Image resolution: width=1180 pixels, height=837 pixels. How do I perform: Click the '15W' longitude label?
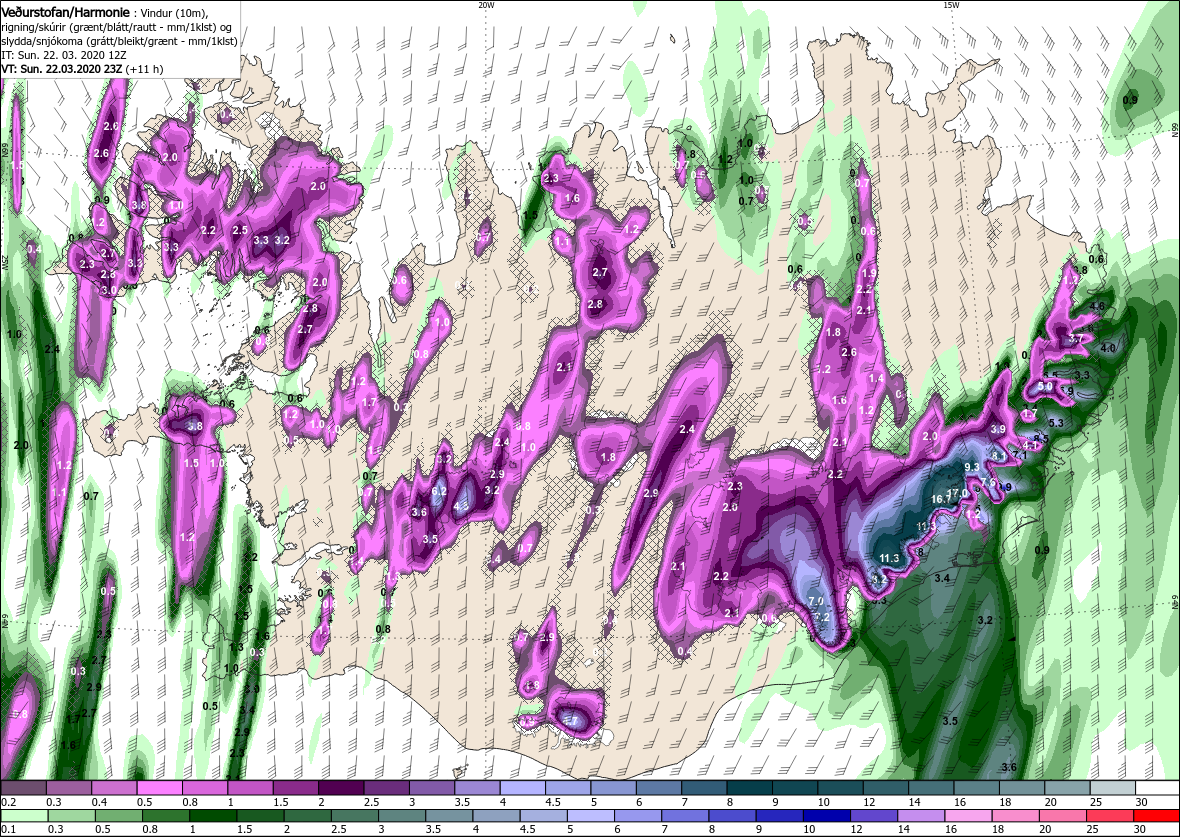coord(951,5)
